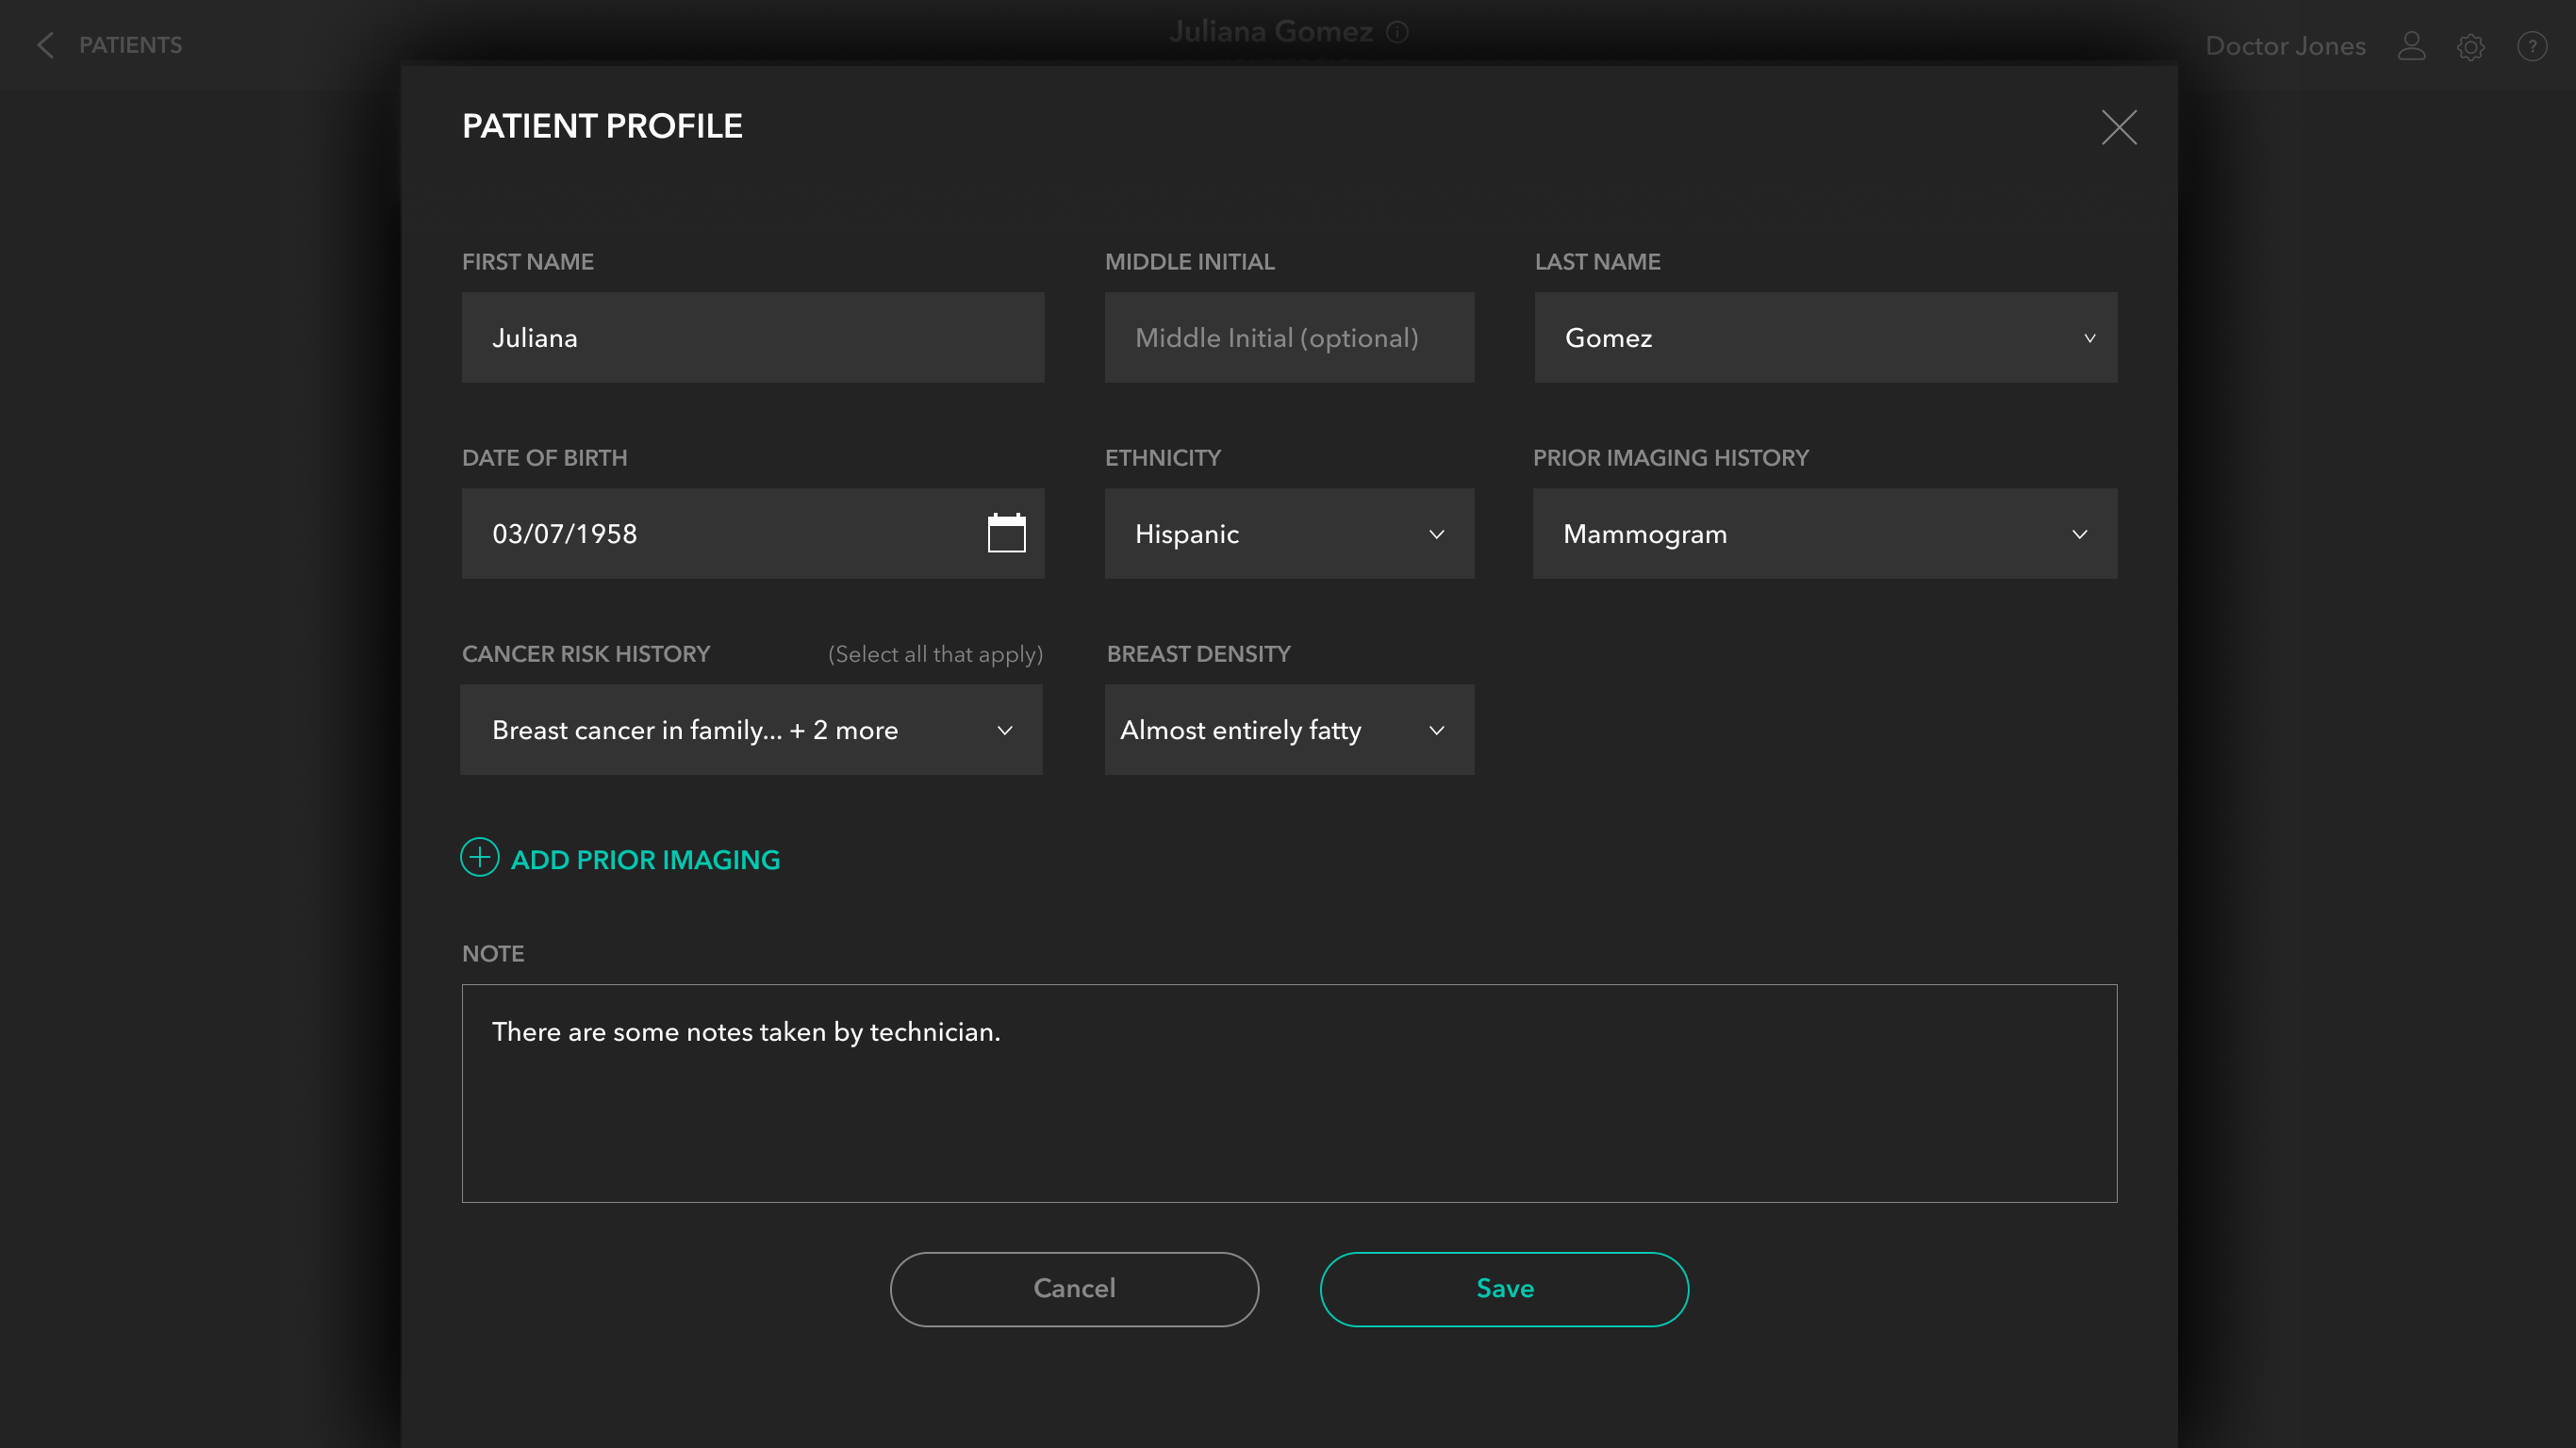Viewport: 2576px width, 1448px height.
Task: Click the info icon beside Juliana Gomez
Action: pos(1398,32)
